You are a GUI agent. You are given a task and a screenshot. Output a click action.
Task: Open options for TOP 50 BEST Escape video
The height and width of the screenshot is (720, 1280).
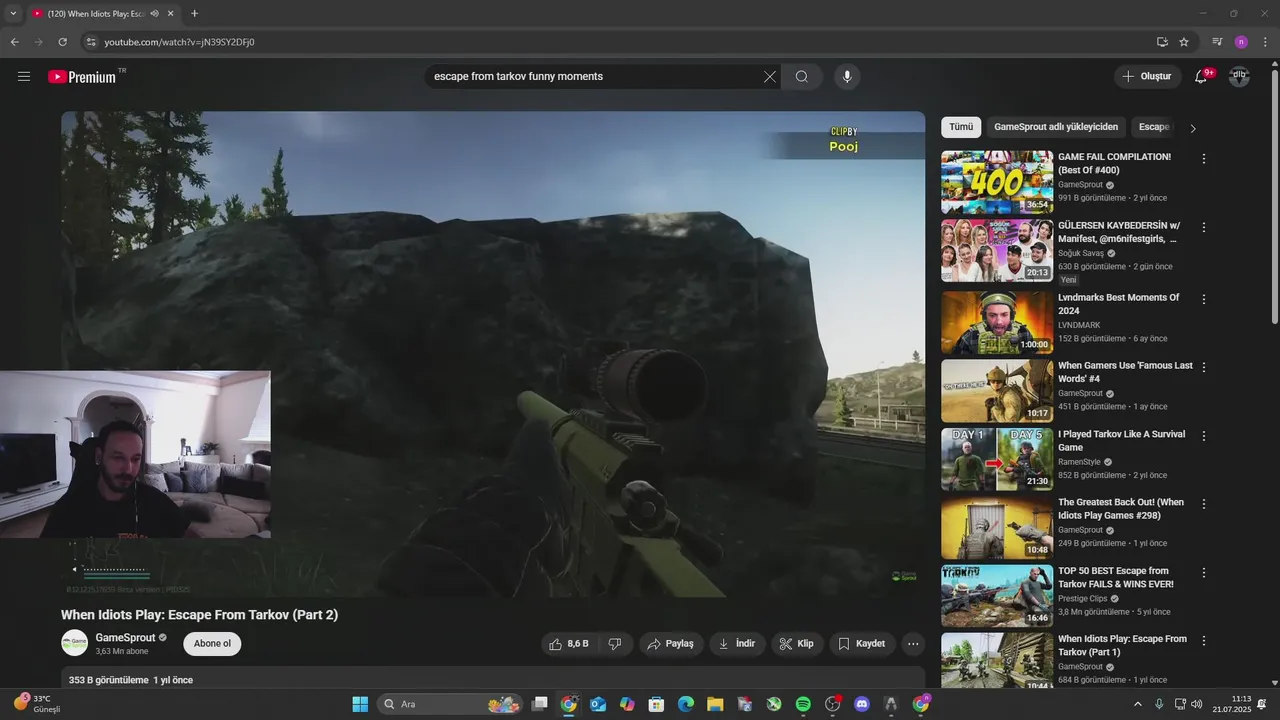[x=1204, y=572]
